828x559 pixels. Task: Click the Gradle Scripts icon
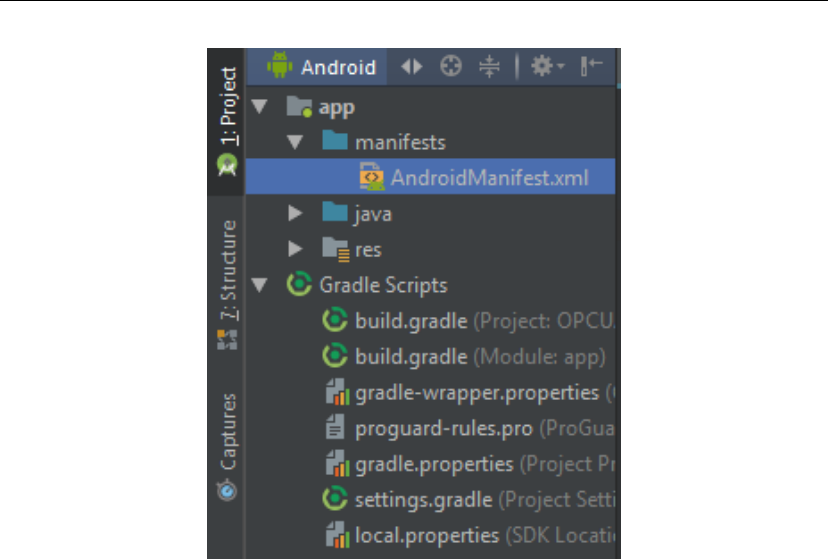(x=299, y=284)
